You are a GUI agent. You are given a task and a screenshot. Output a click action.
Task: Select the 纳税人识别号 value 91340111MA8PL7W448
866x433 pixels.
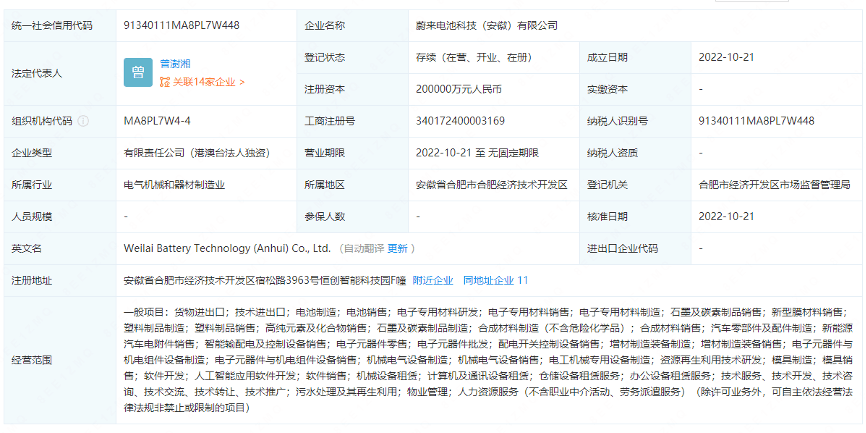(x=757, y=121)
